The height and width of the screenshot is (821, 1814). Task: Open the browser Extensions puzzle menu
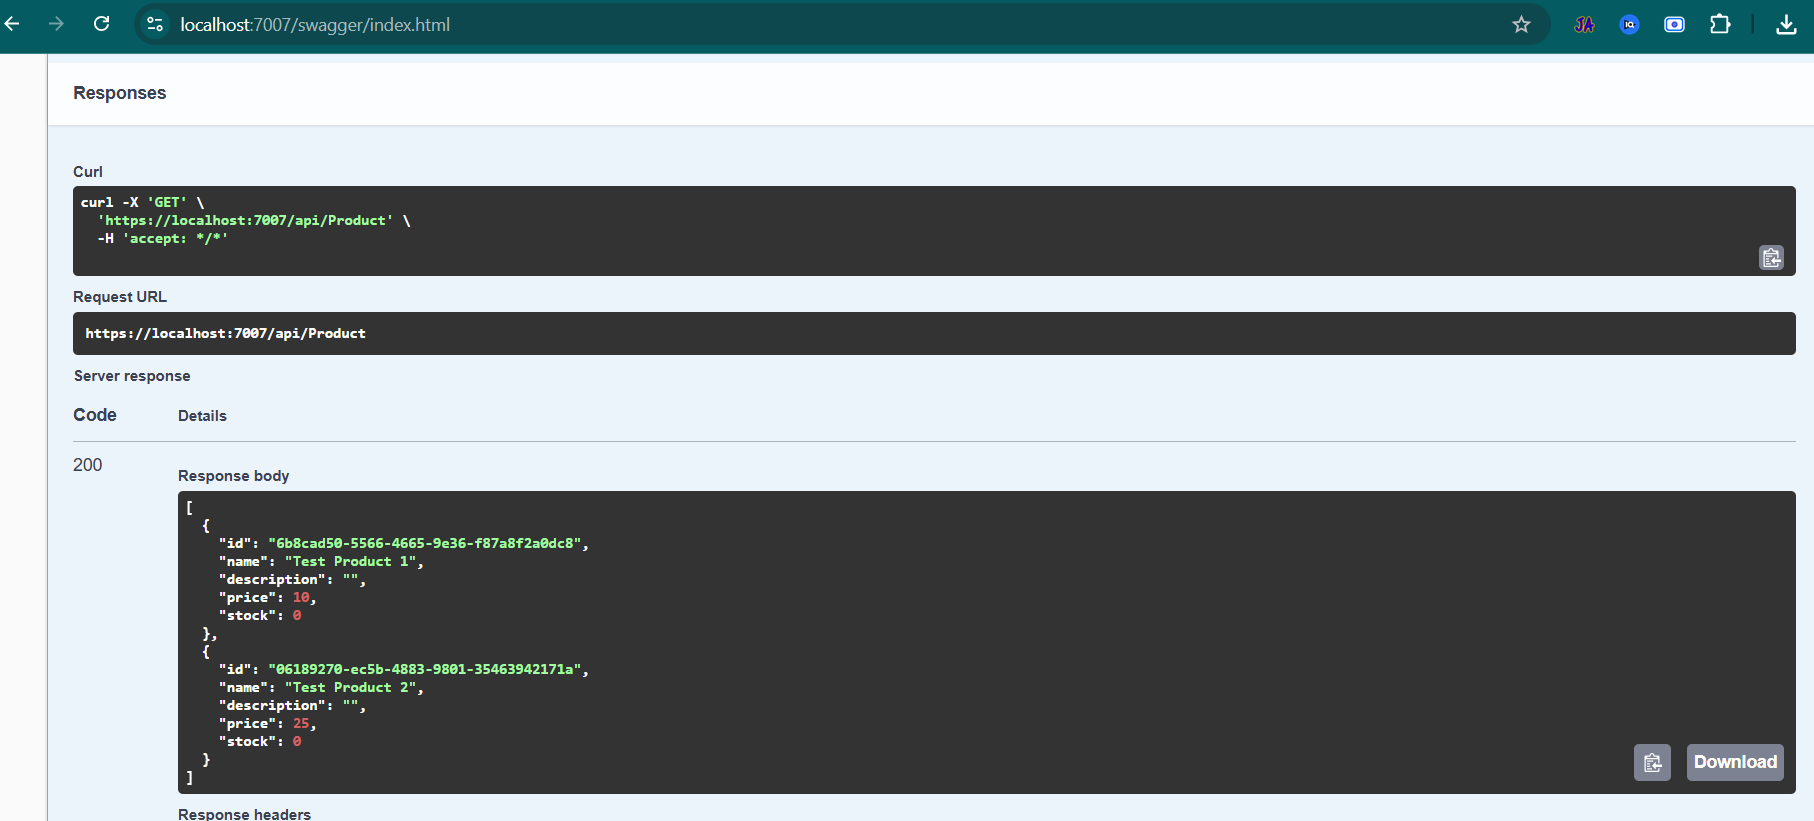(x=1720, y=25)
